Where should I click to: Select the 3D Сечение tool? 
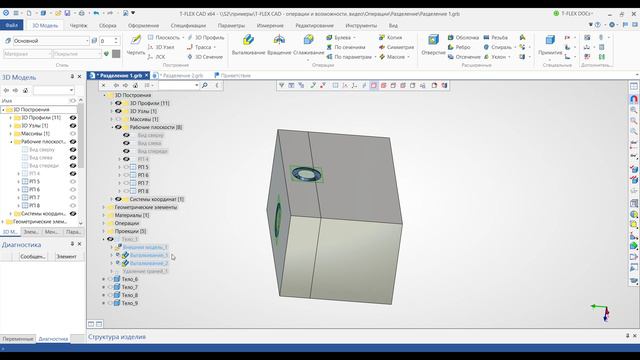[204, 57]
